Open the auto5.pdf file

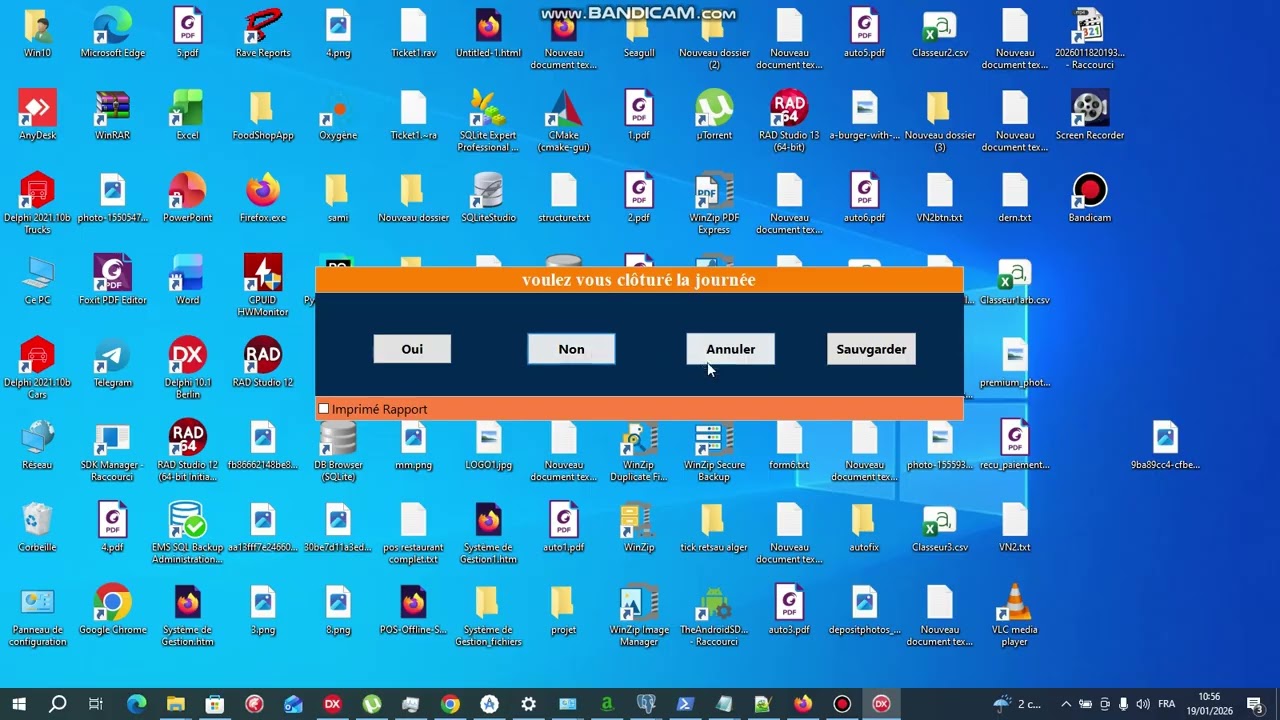(x=864, y=33)
